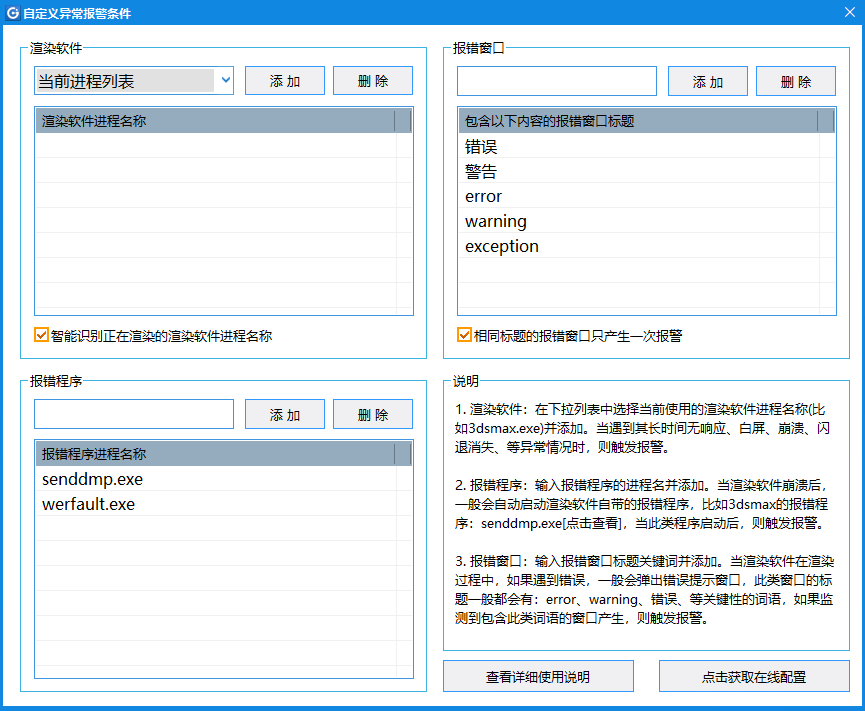Click the 渲染软件进程名称 column header
The width and height of the screenshot is (865, 711).
tap(216, 121)
